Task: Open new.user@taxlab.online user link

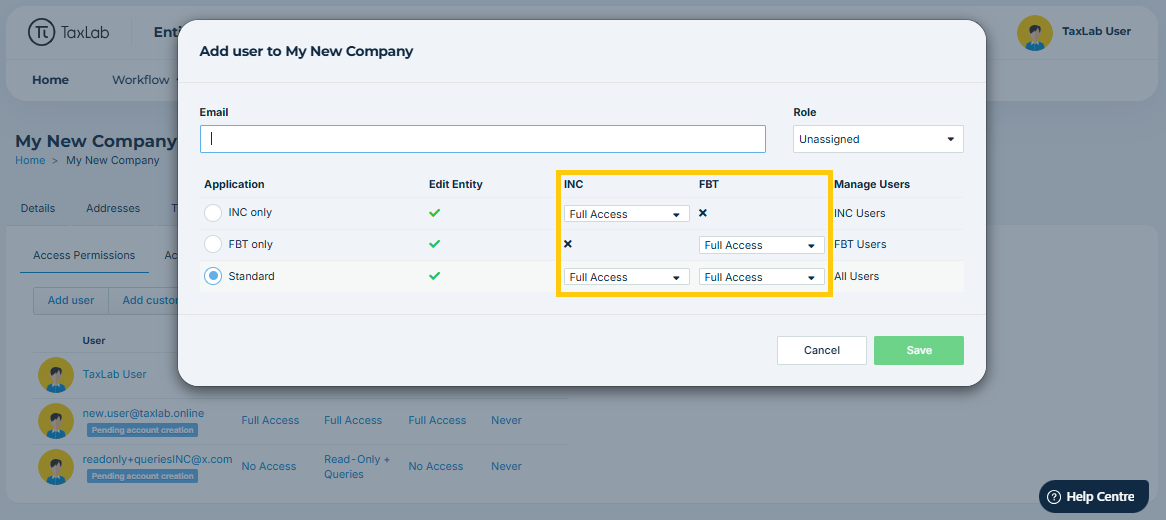Action: point(144,413)
